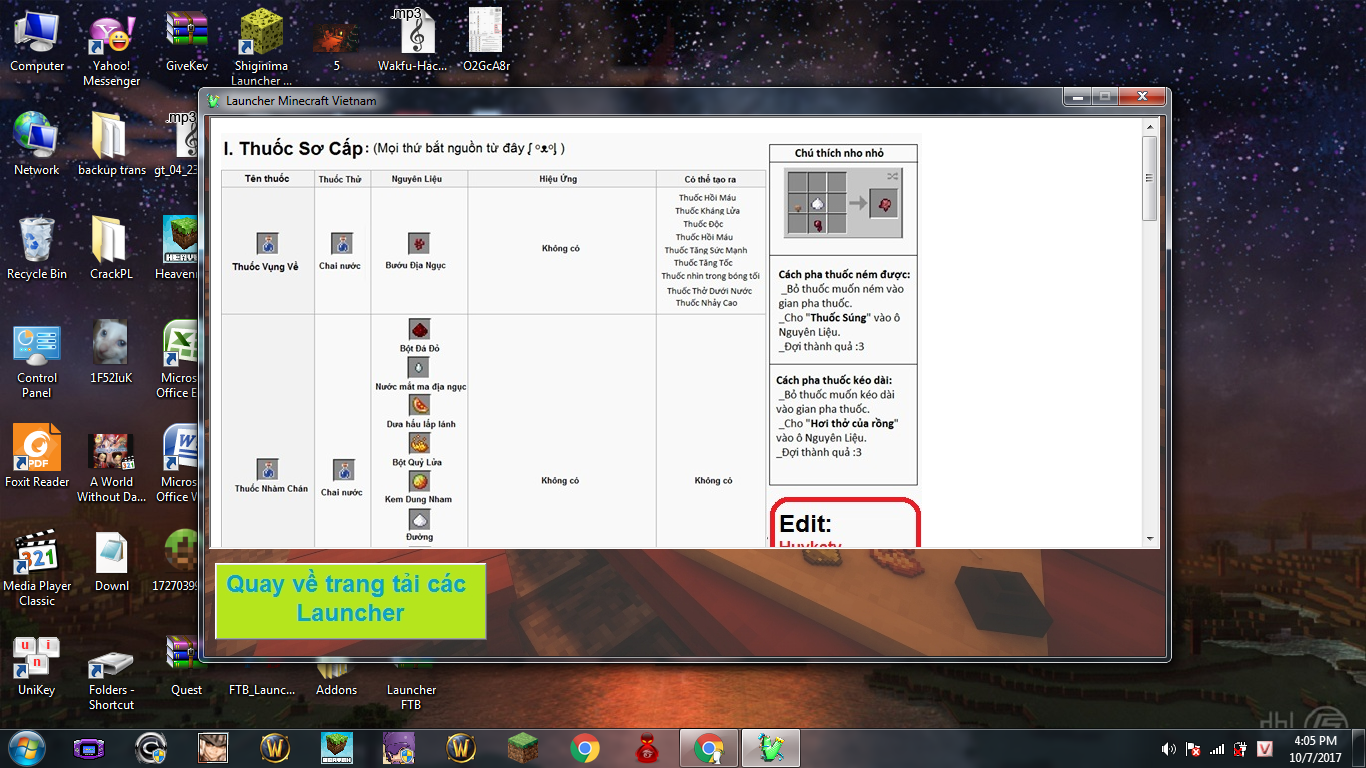
Task: Click the I. Thuốc Sơ Cấp heading
Action: coord(294,149)
